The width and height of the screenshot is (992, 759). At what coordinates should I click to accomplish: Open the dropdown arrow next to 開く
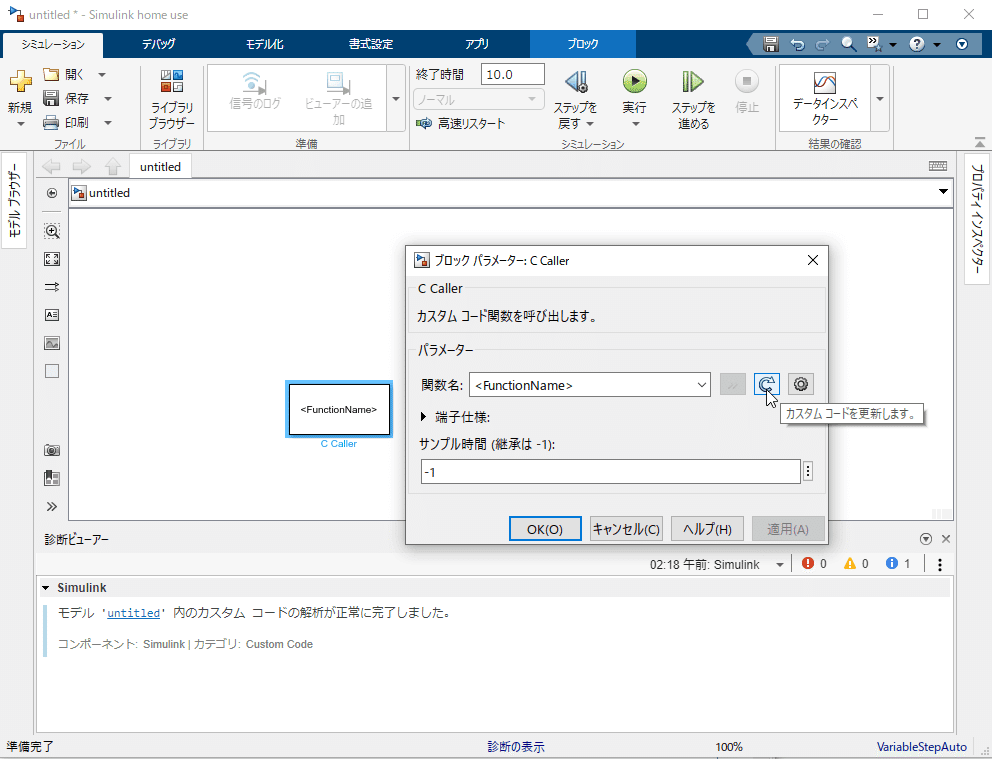(x=102, y=75)
